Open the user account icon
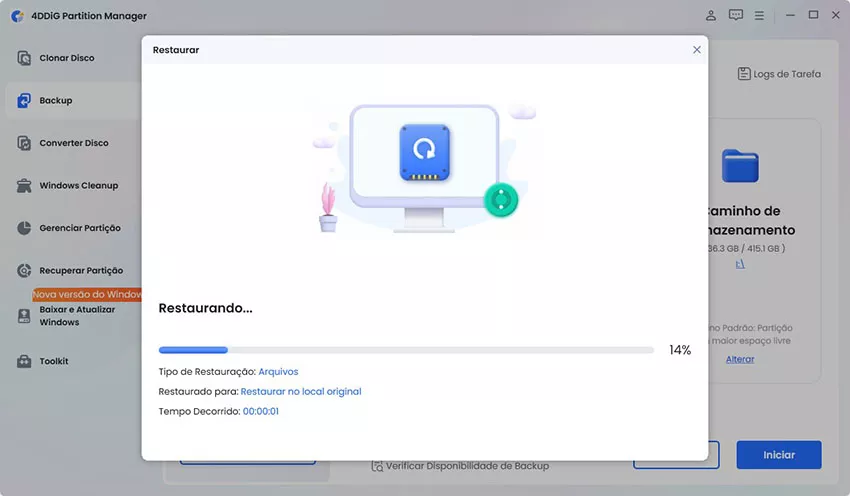850x496 pixels. 711,15
